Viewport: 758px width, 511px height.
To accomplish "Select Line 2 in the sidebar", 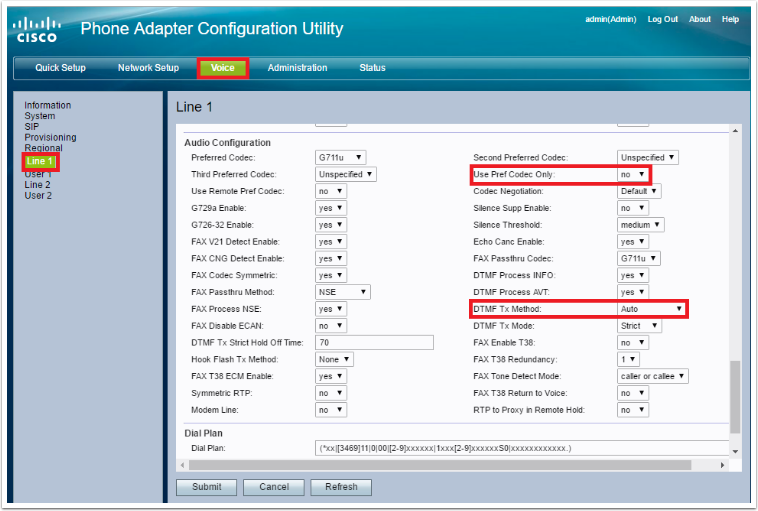I will pos(37,185).
